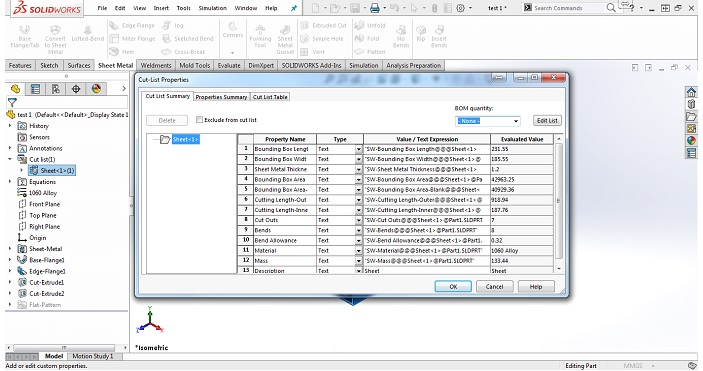Screen dimensions: 703x371
Task: Select Convert to Sheet Metal tool
Action: click(55, 39)
